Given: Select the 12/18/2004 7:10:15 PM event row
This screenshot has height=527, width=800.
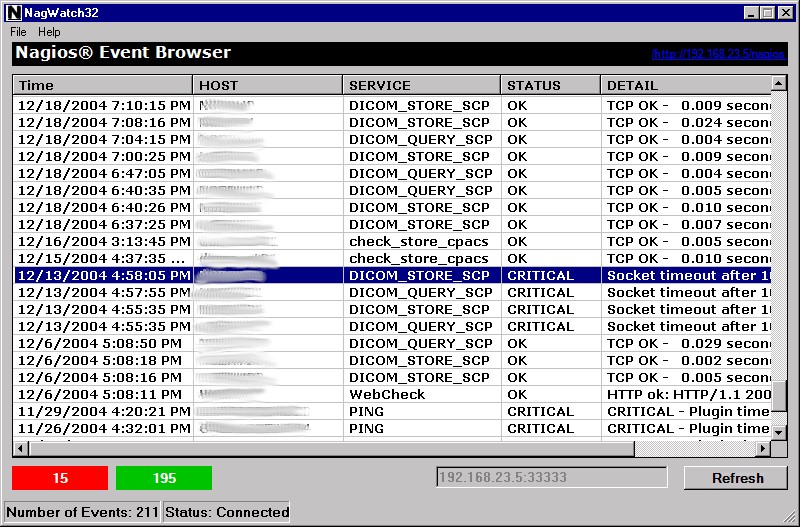Looking at the screenshot, I should click(x=392, y=106).
